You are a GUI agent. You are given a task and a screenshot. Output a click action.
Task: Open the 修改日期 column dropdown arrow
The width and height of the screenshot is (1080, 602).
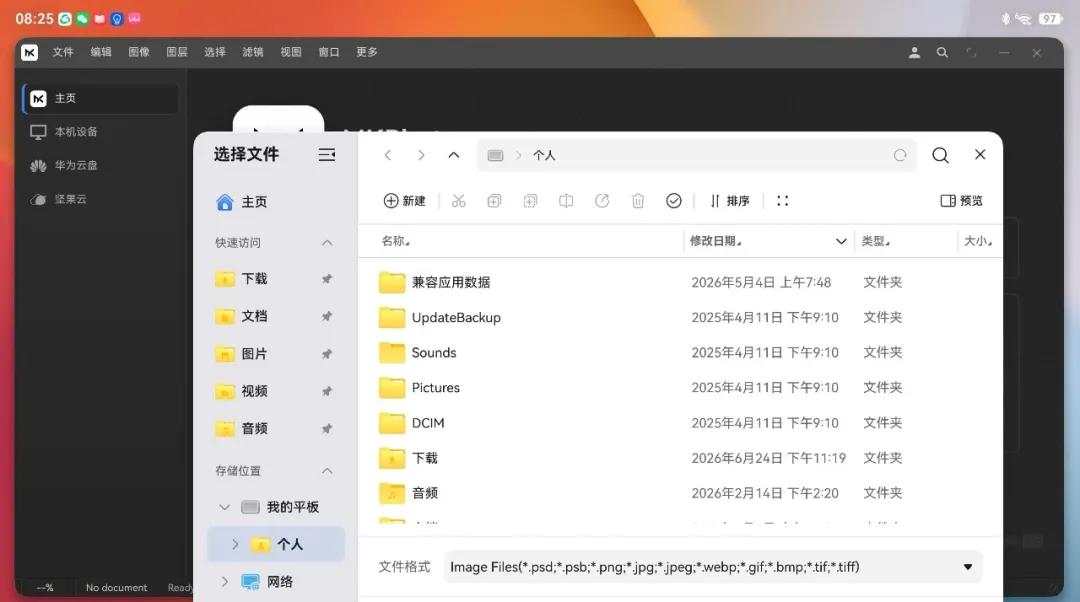(841, 241)
